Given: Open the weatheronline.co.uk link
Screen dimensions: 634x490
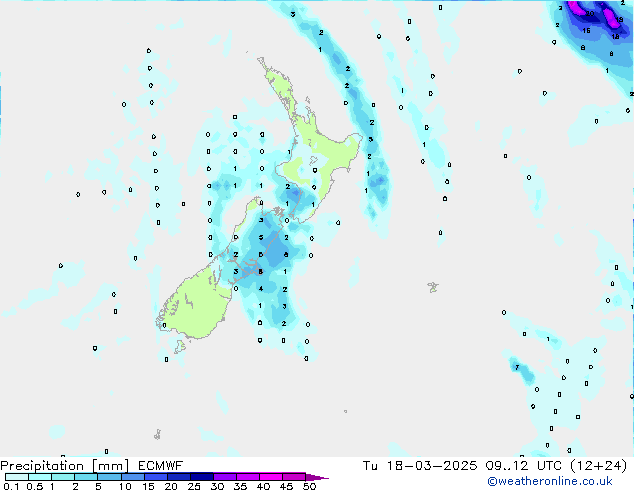Looking at the screenshot, I should (x=550, y=481).
